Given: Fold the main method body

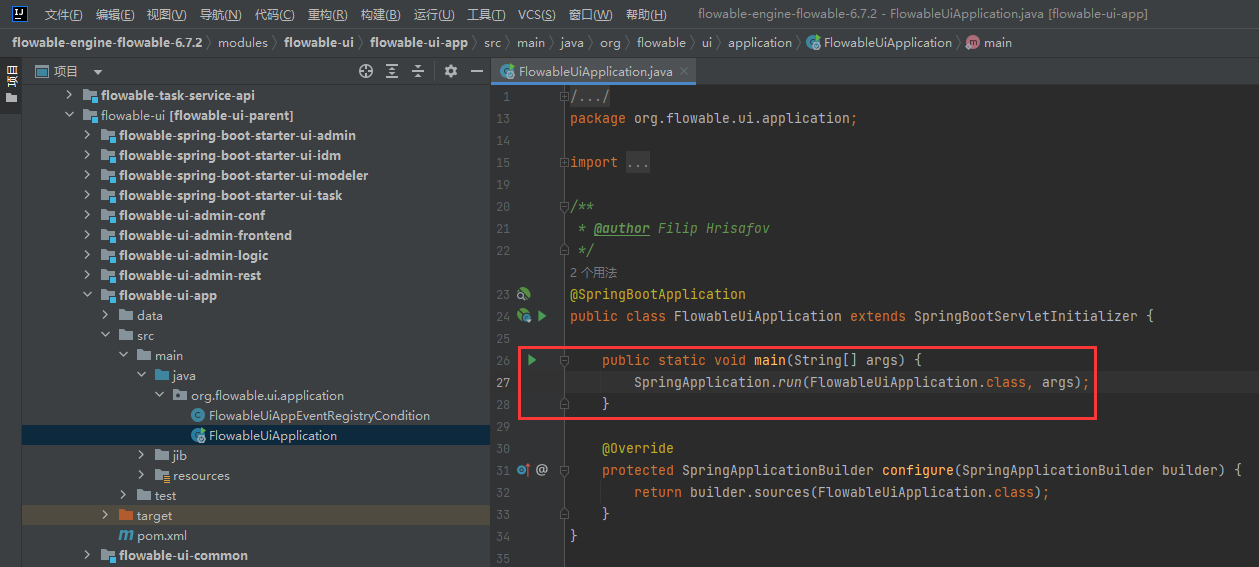Looking at the screenshot, I should click(x=564, y=360).
